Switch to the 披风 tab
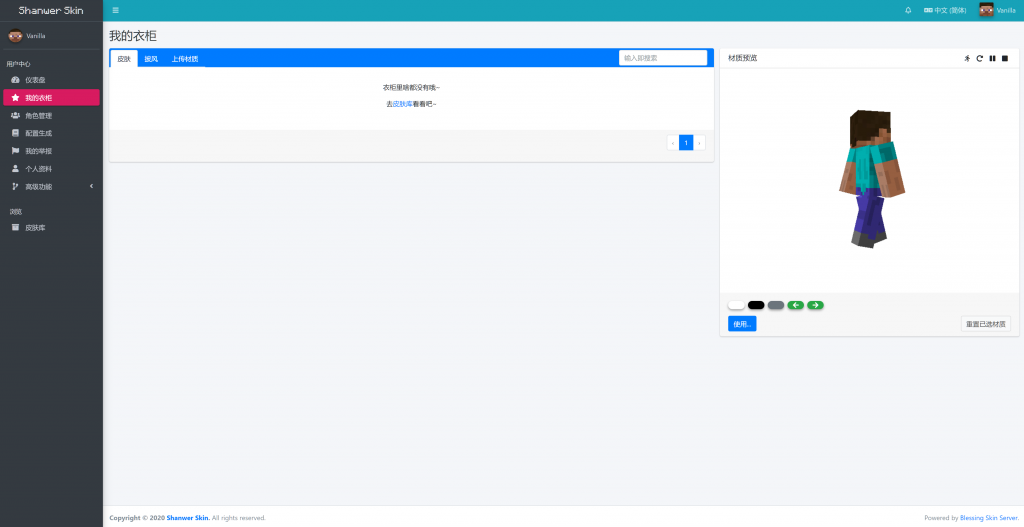This screenshot has height=527, width=1024. pyautogui.click(x=151, y=59)
